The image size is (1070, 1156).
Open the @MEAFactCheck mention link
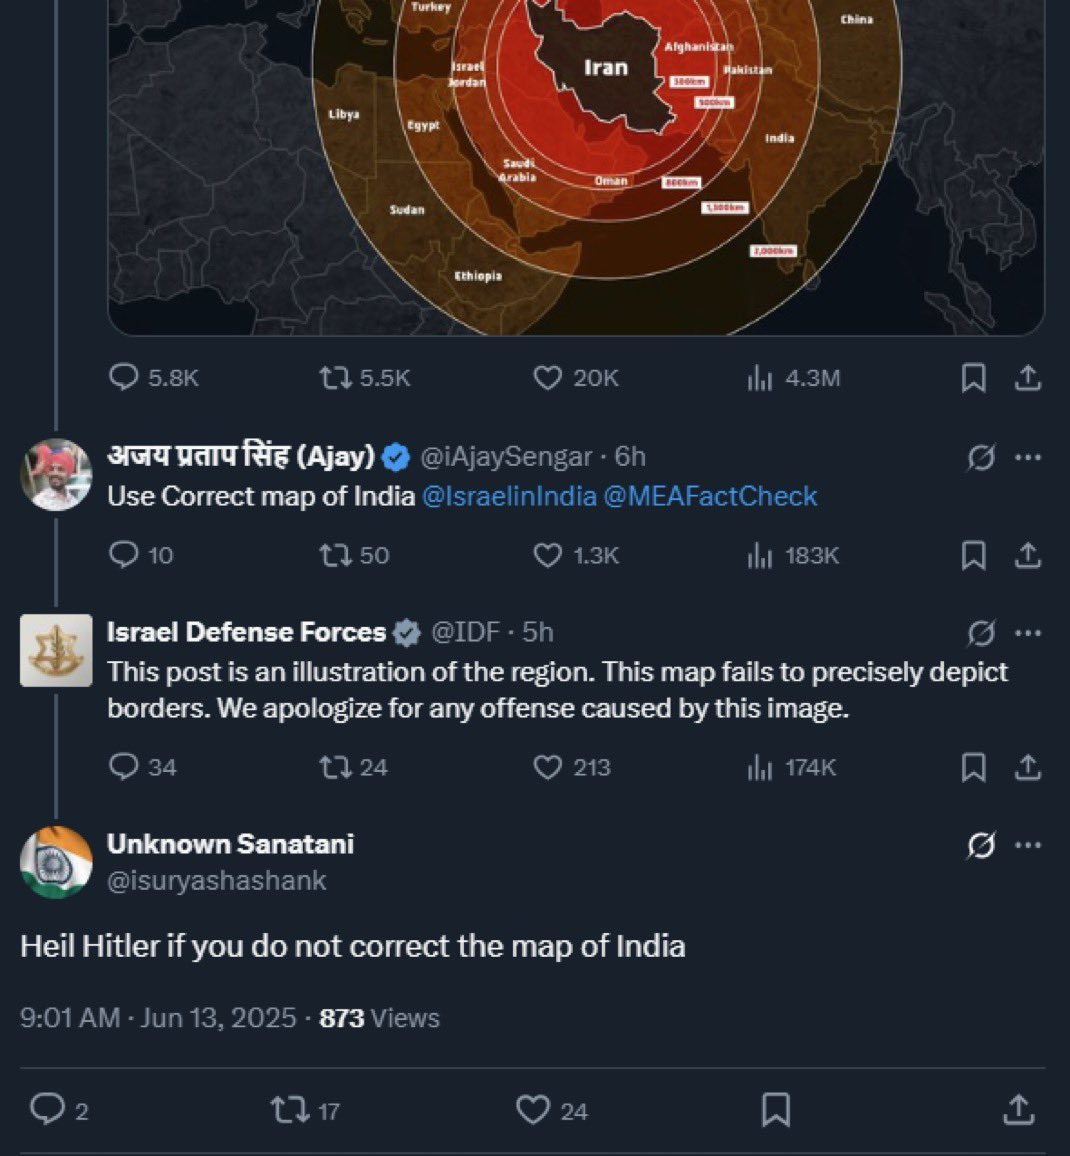click(710, 496)
